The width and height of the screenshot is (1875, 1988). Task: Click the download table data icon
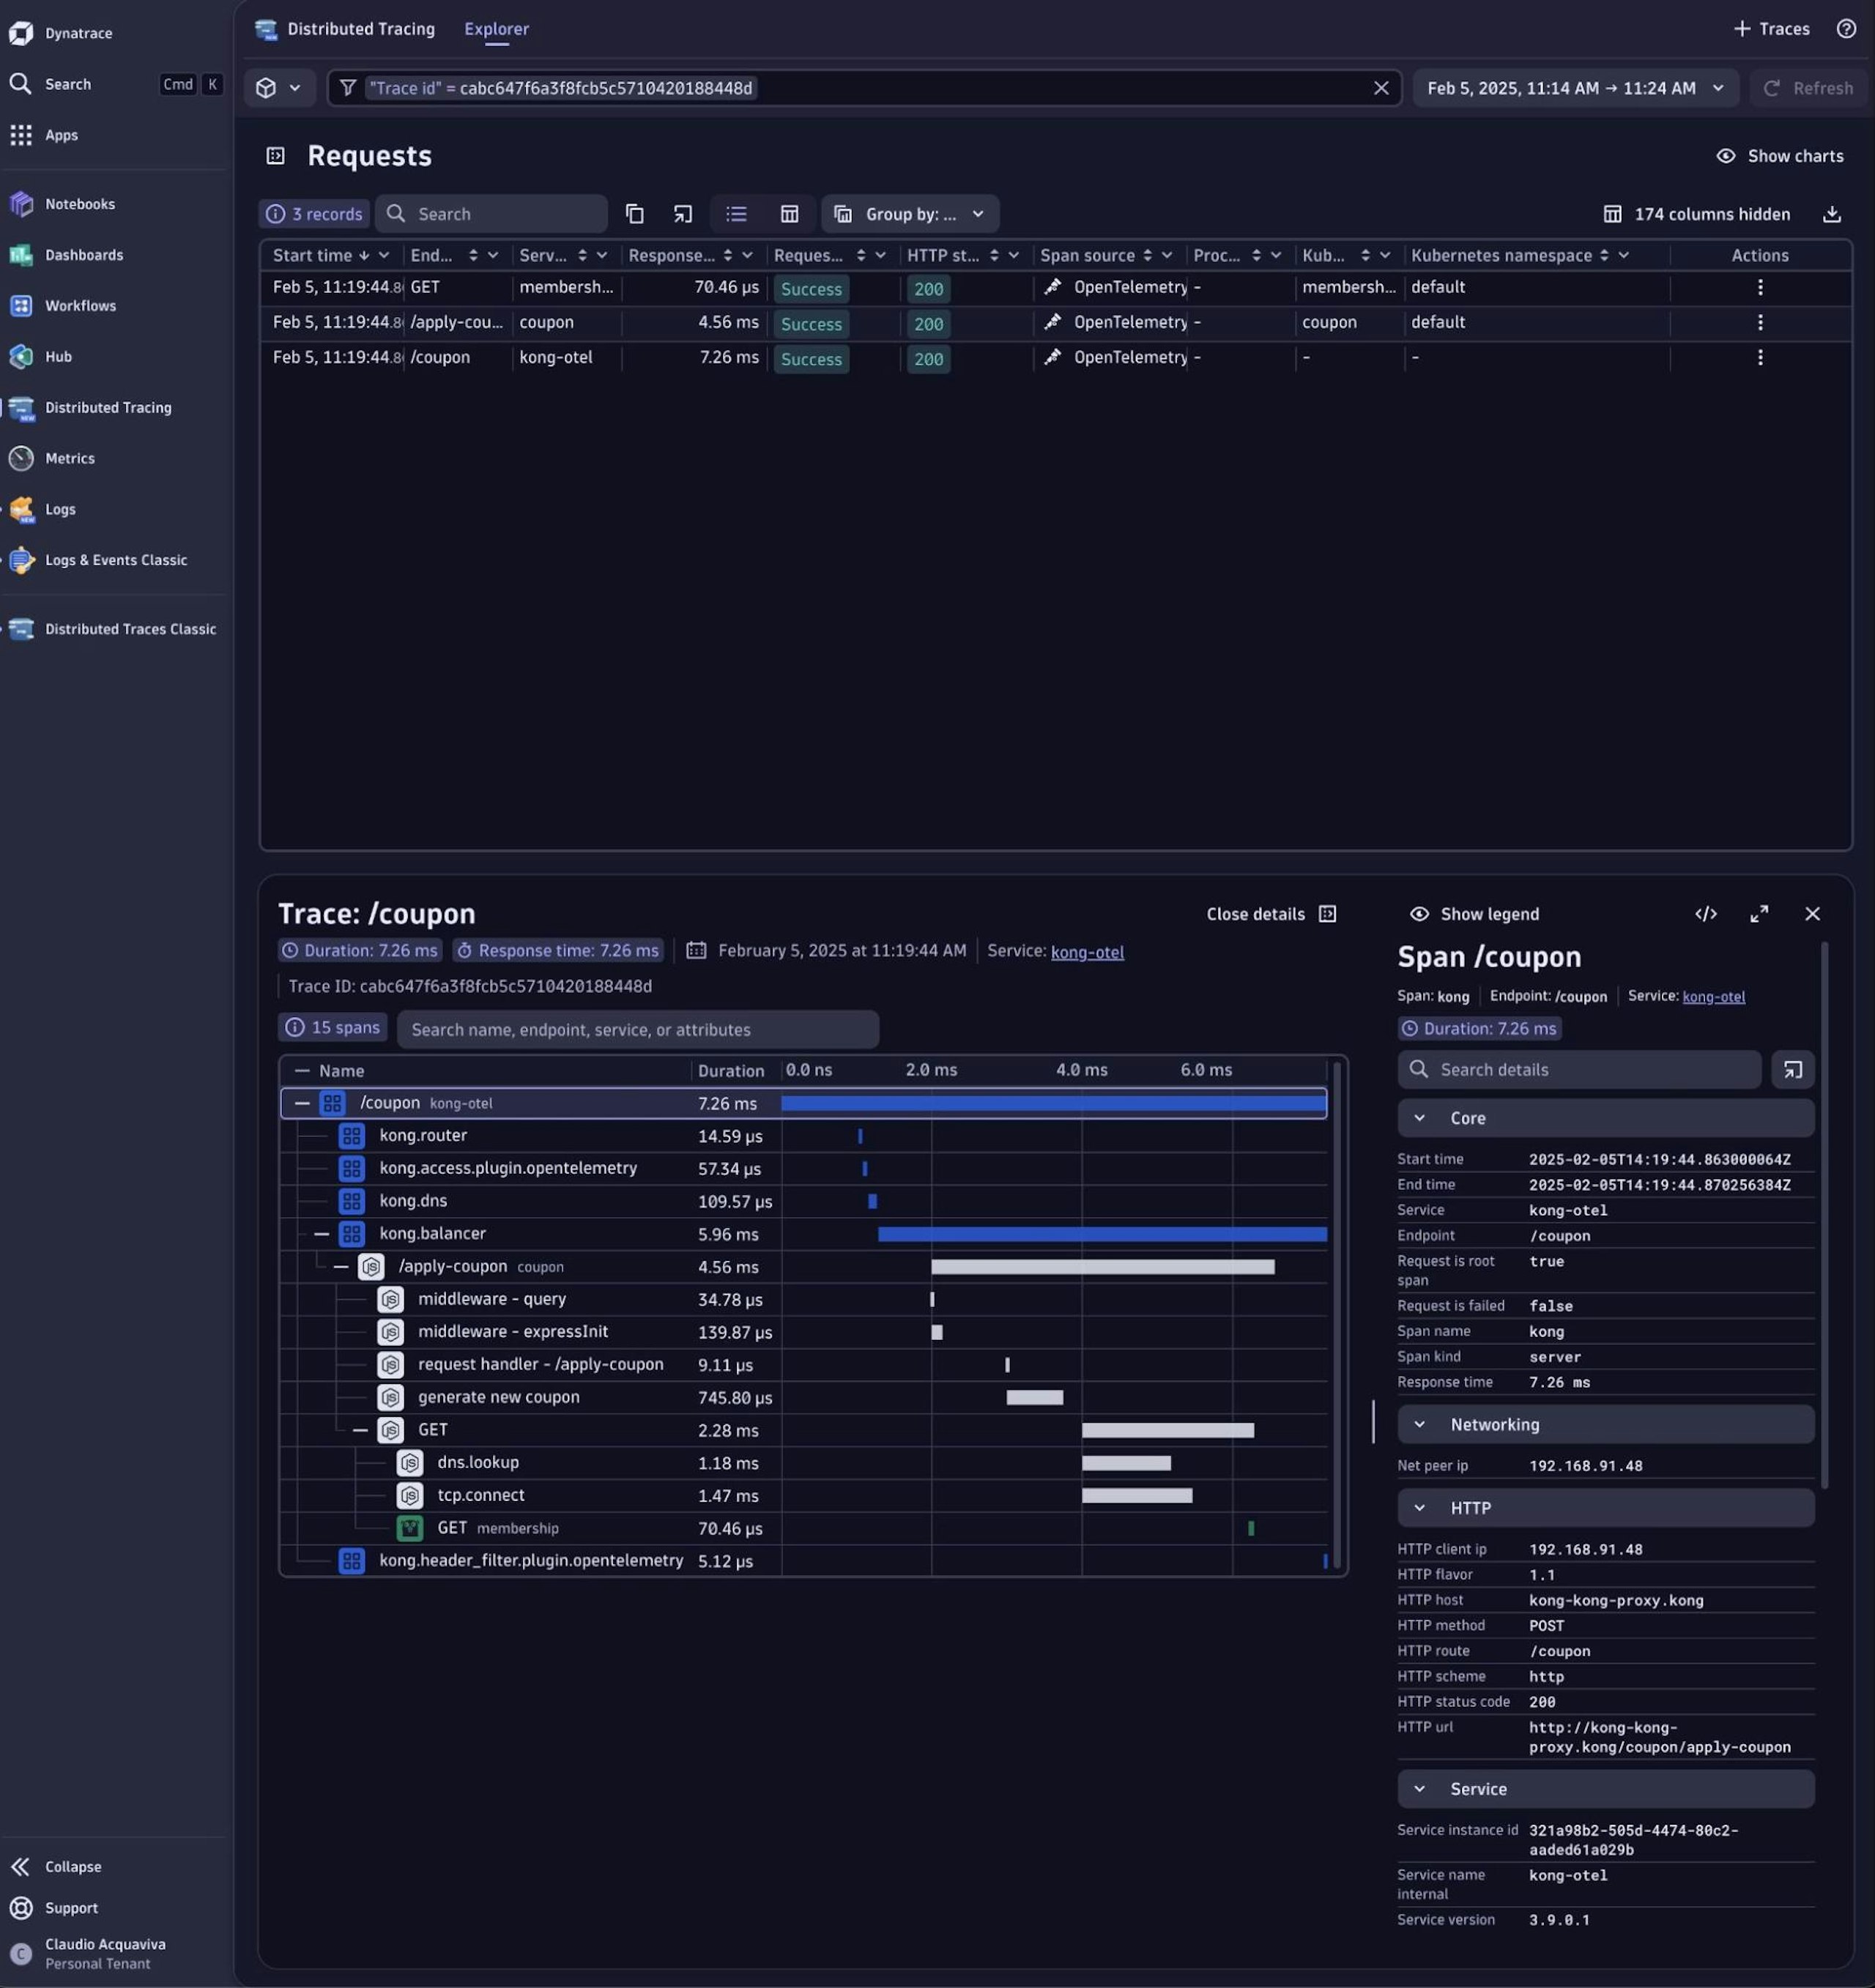1831,214
